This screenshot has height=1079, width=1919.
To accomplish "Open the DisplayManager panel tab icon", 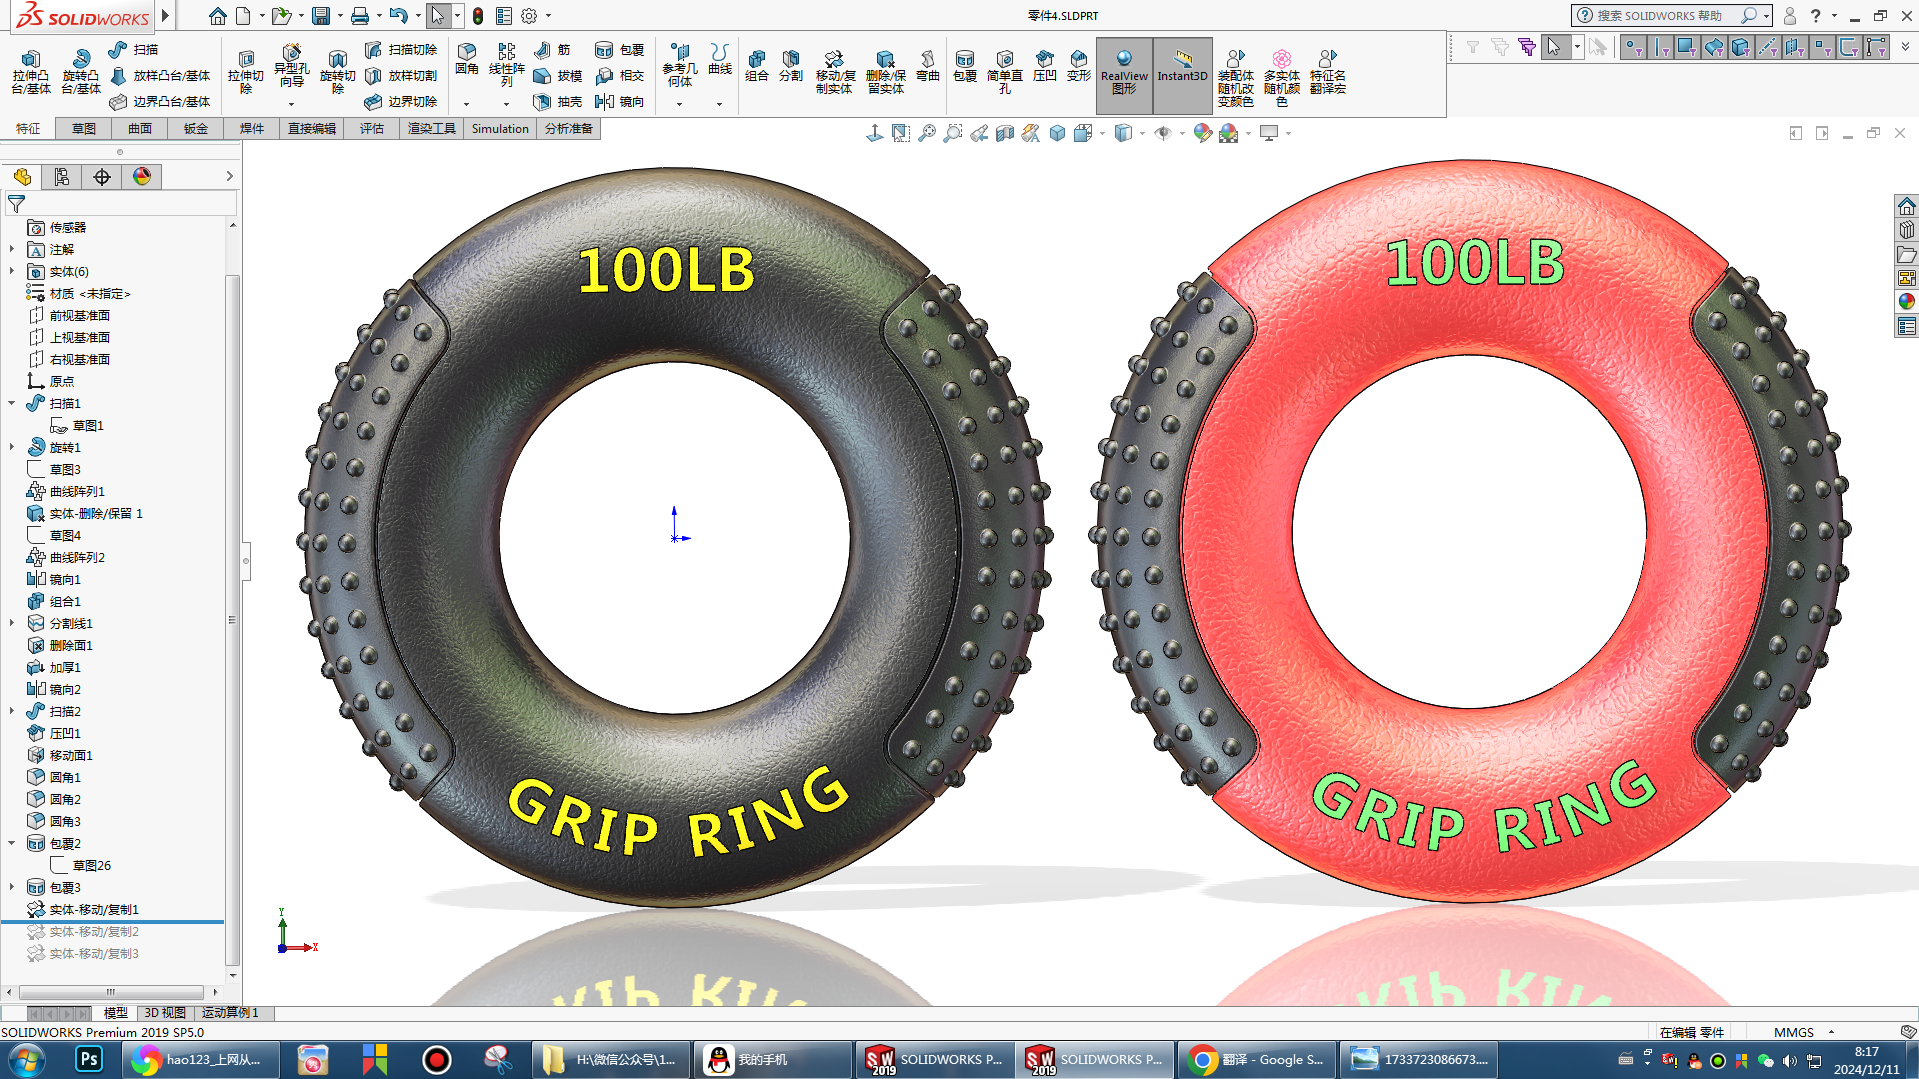I will (142, 177).
